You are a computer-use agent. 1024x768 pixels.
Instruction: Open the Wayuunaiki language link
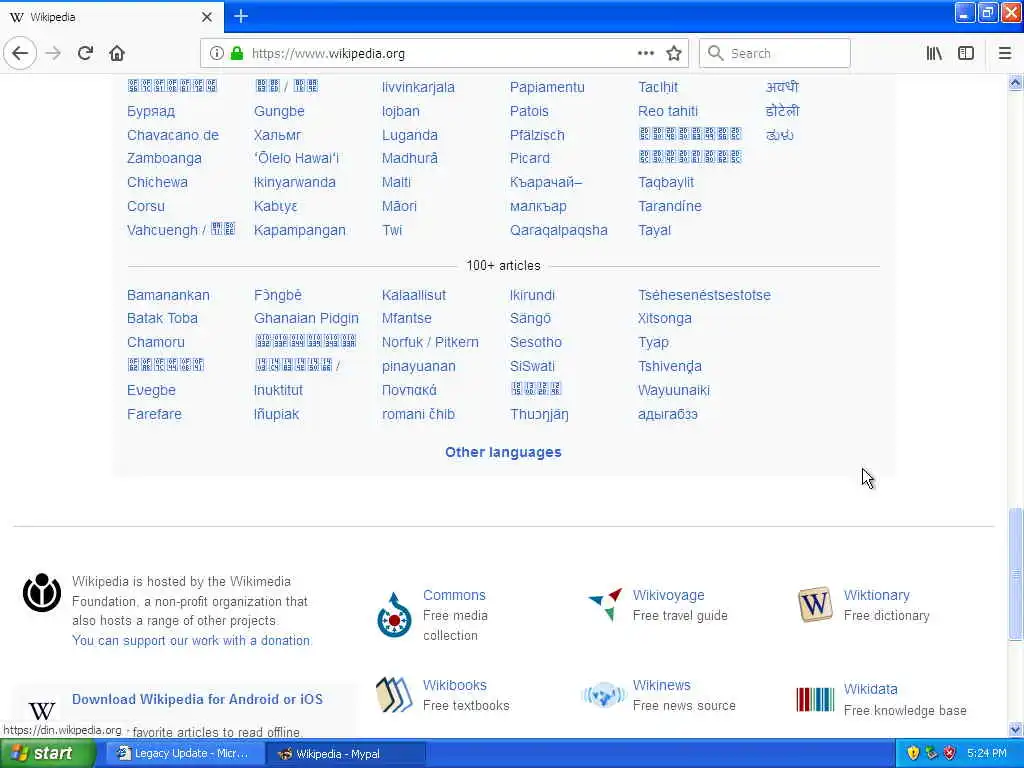click(x=673, y=390)
